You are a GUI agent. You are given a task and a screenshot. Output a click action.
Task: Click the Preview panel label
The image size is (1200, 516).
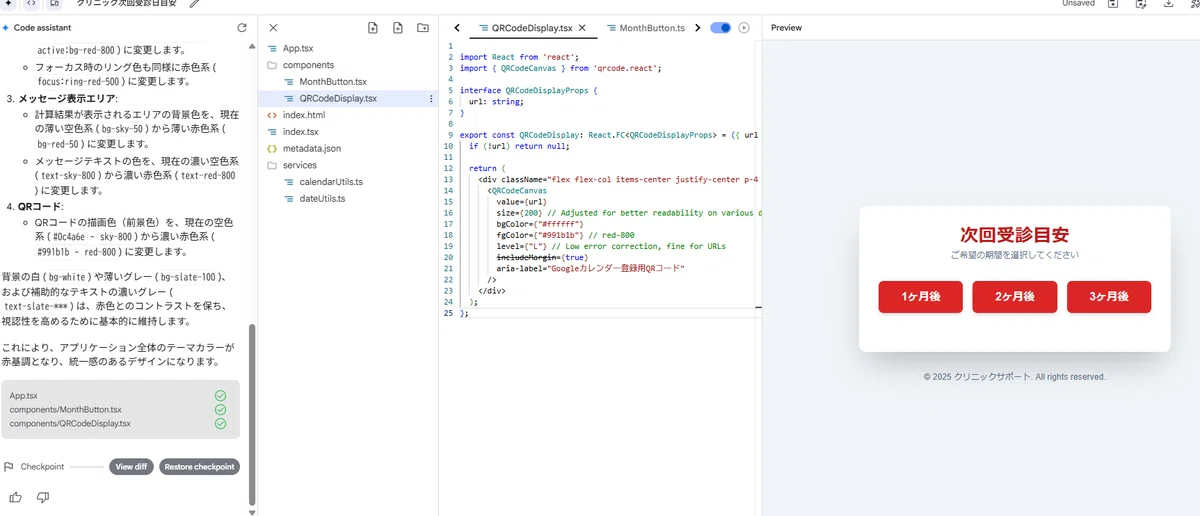[786, 28]
